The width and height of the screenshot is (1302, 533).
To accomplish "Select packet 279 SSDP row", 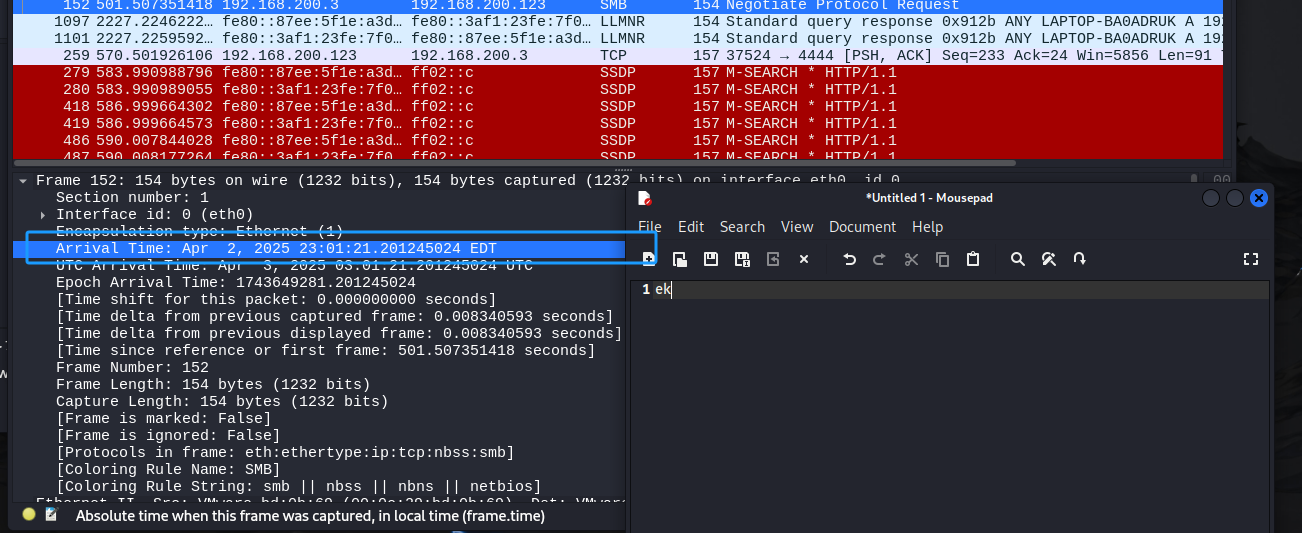I will point(617,72).
